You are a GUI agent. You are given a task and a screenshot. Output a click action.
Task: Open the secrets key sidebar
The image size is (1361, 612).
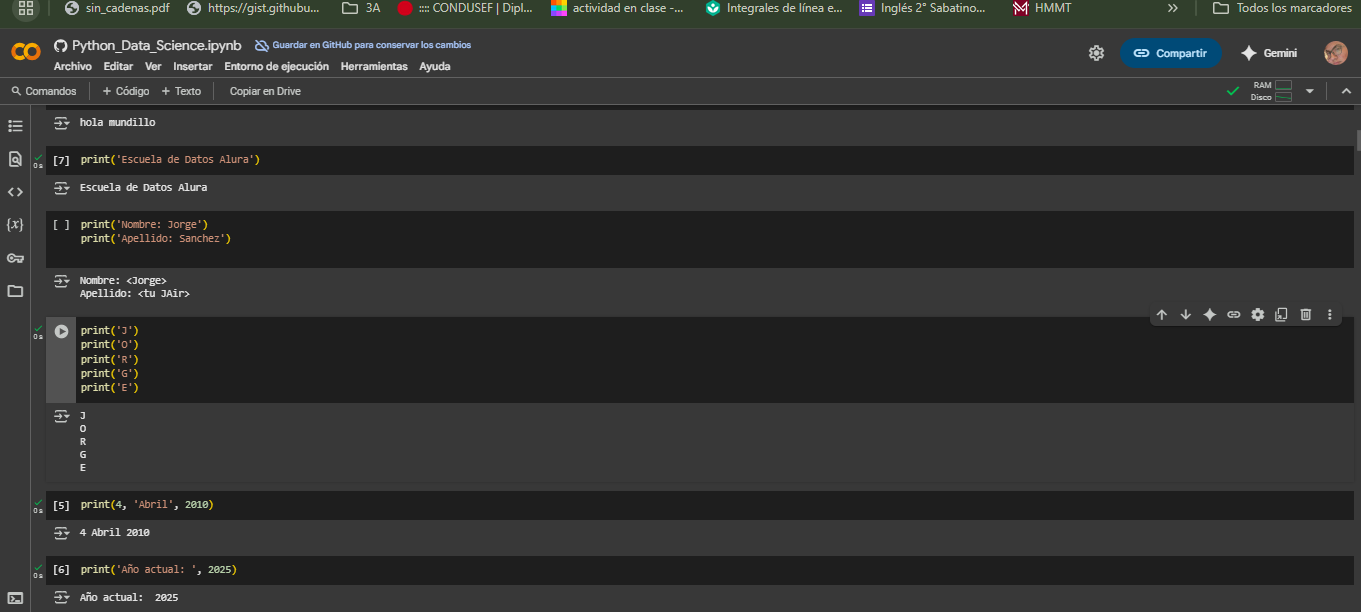point(15,258)
